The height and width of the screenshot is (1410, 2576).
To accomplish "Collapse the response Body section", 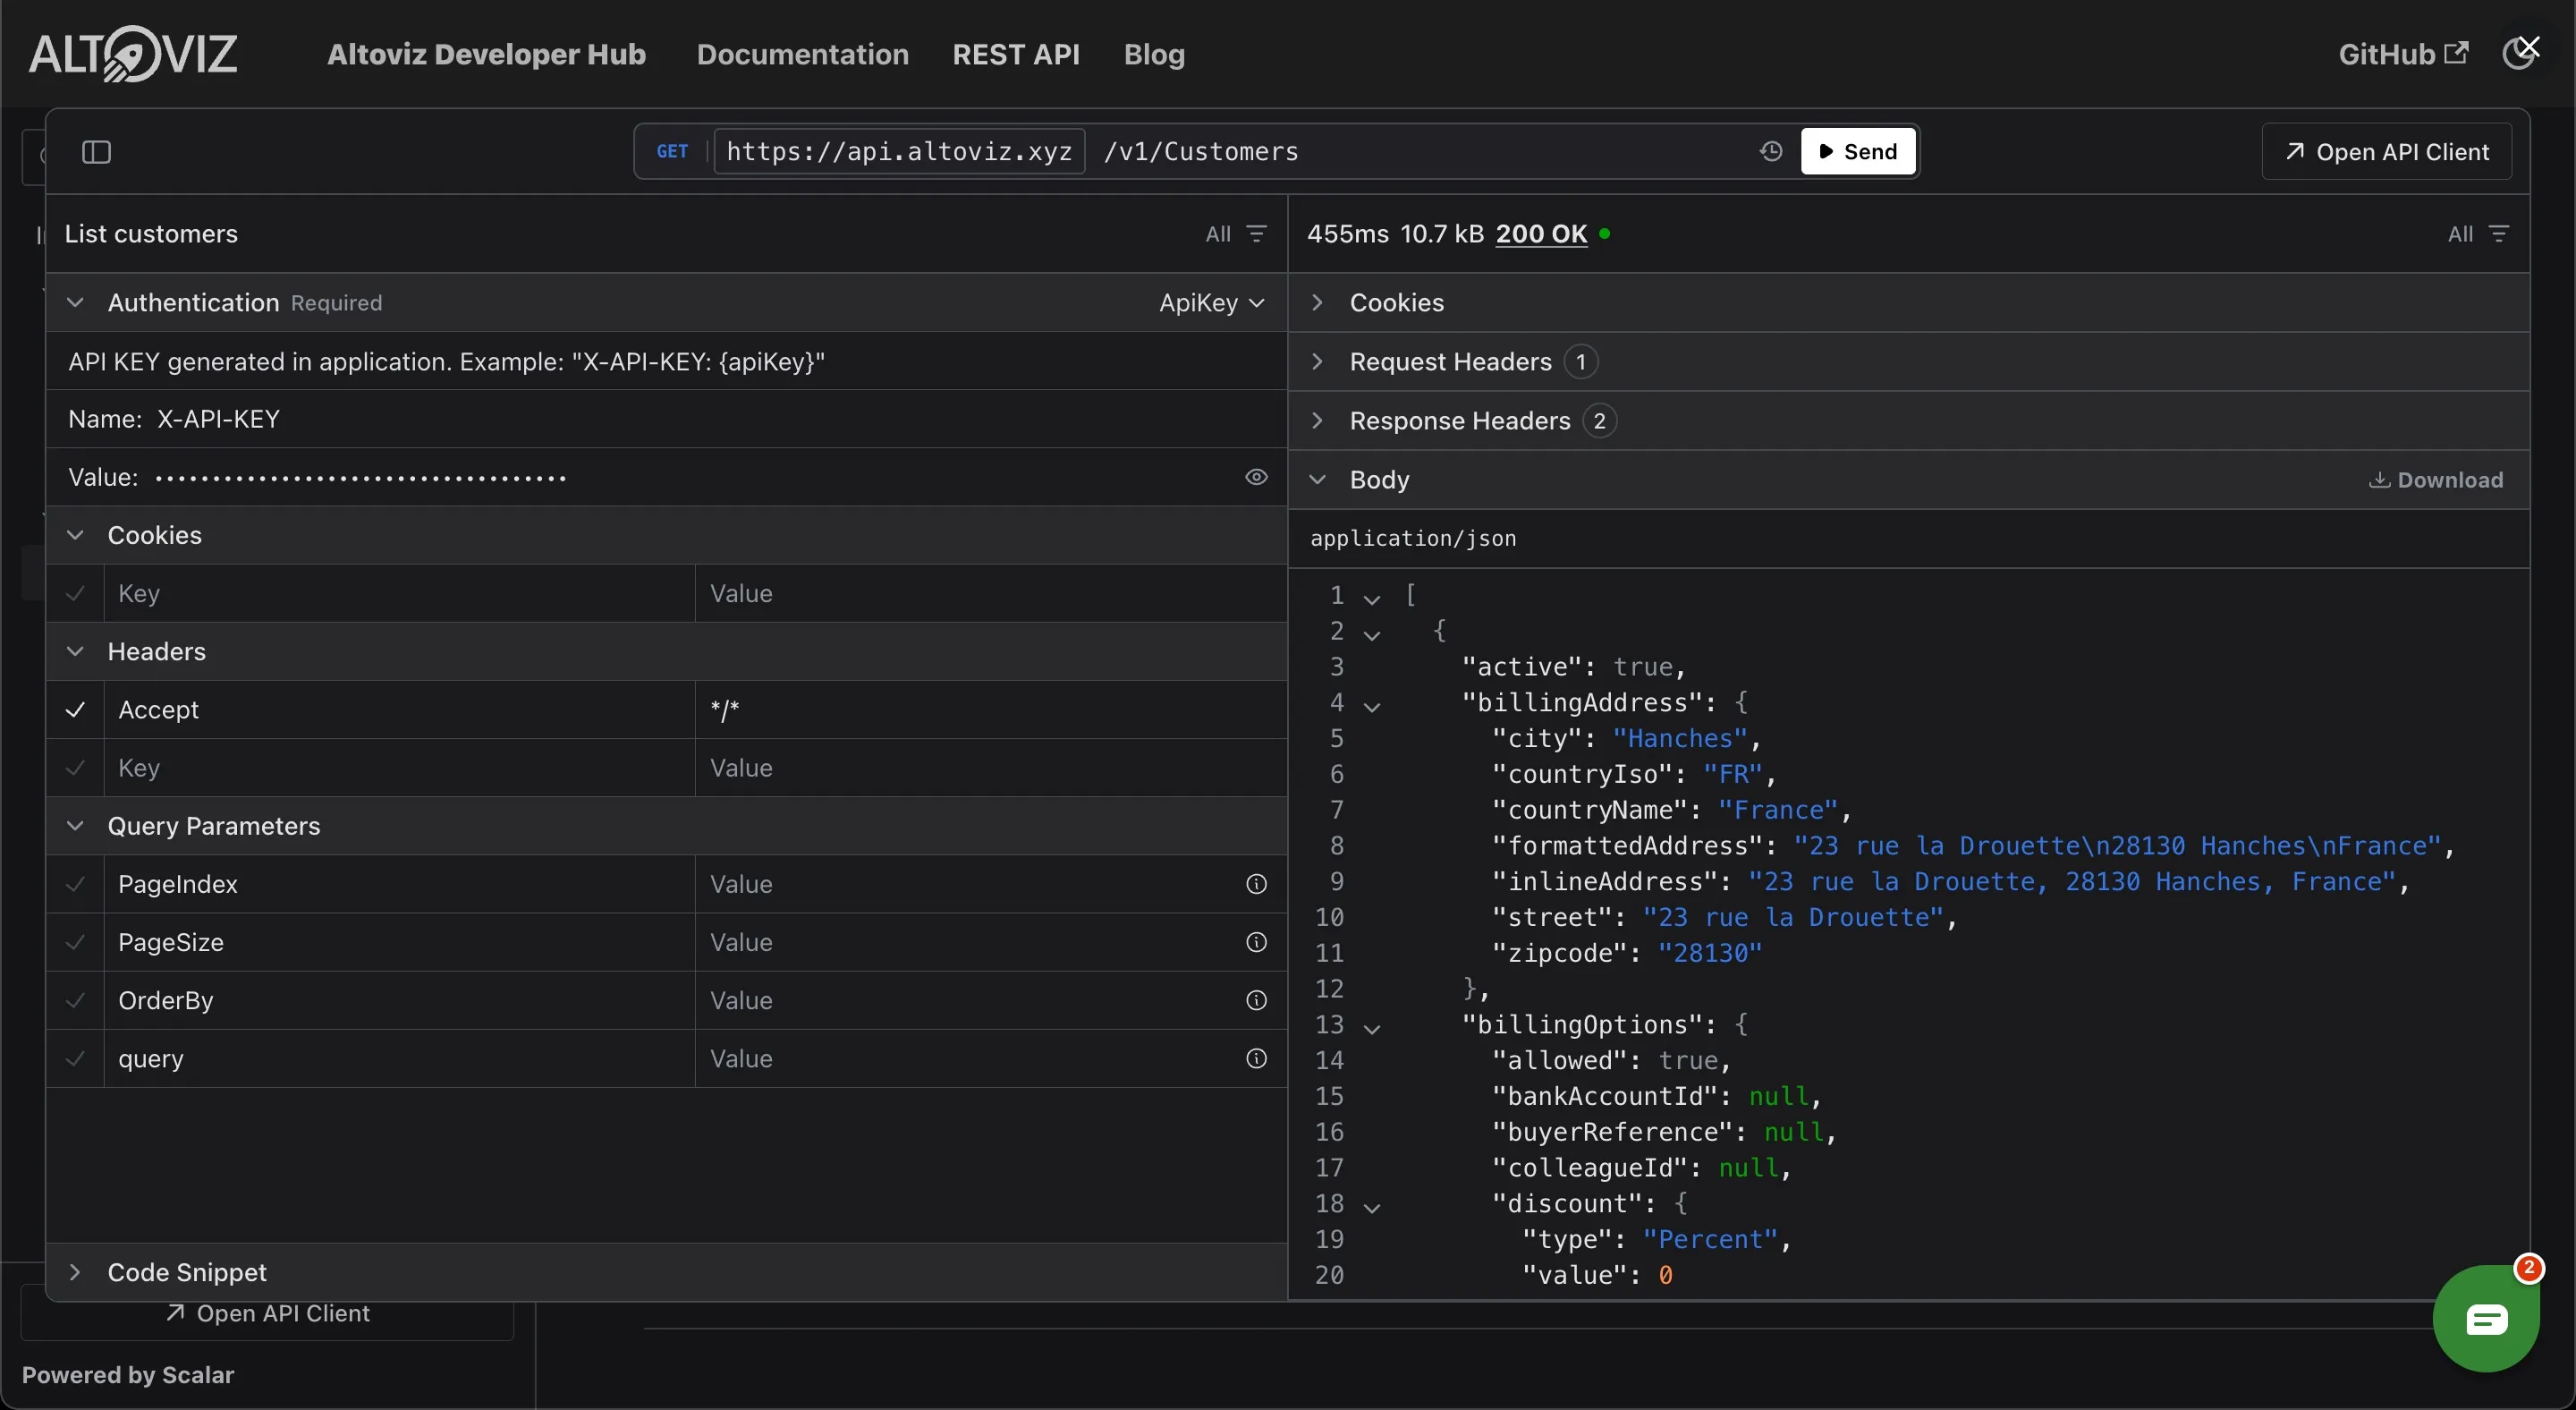I will [1317, 479].
